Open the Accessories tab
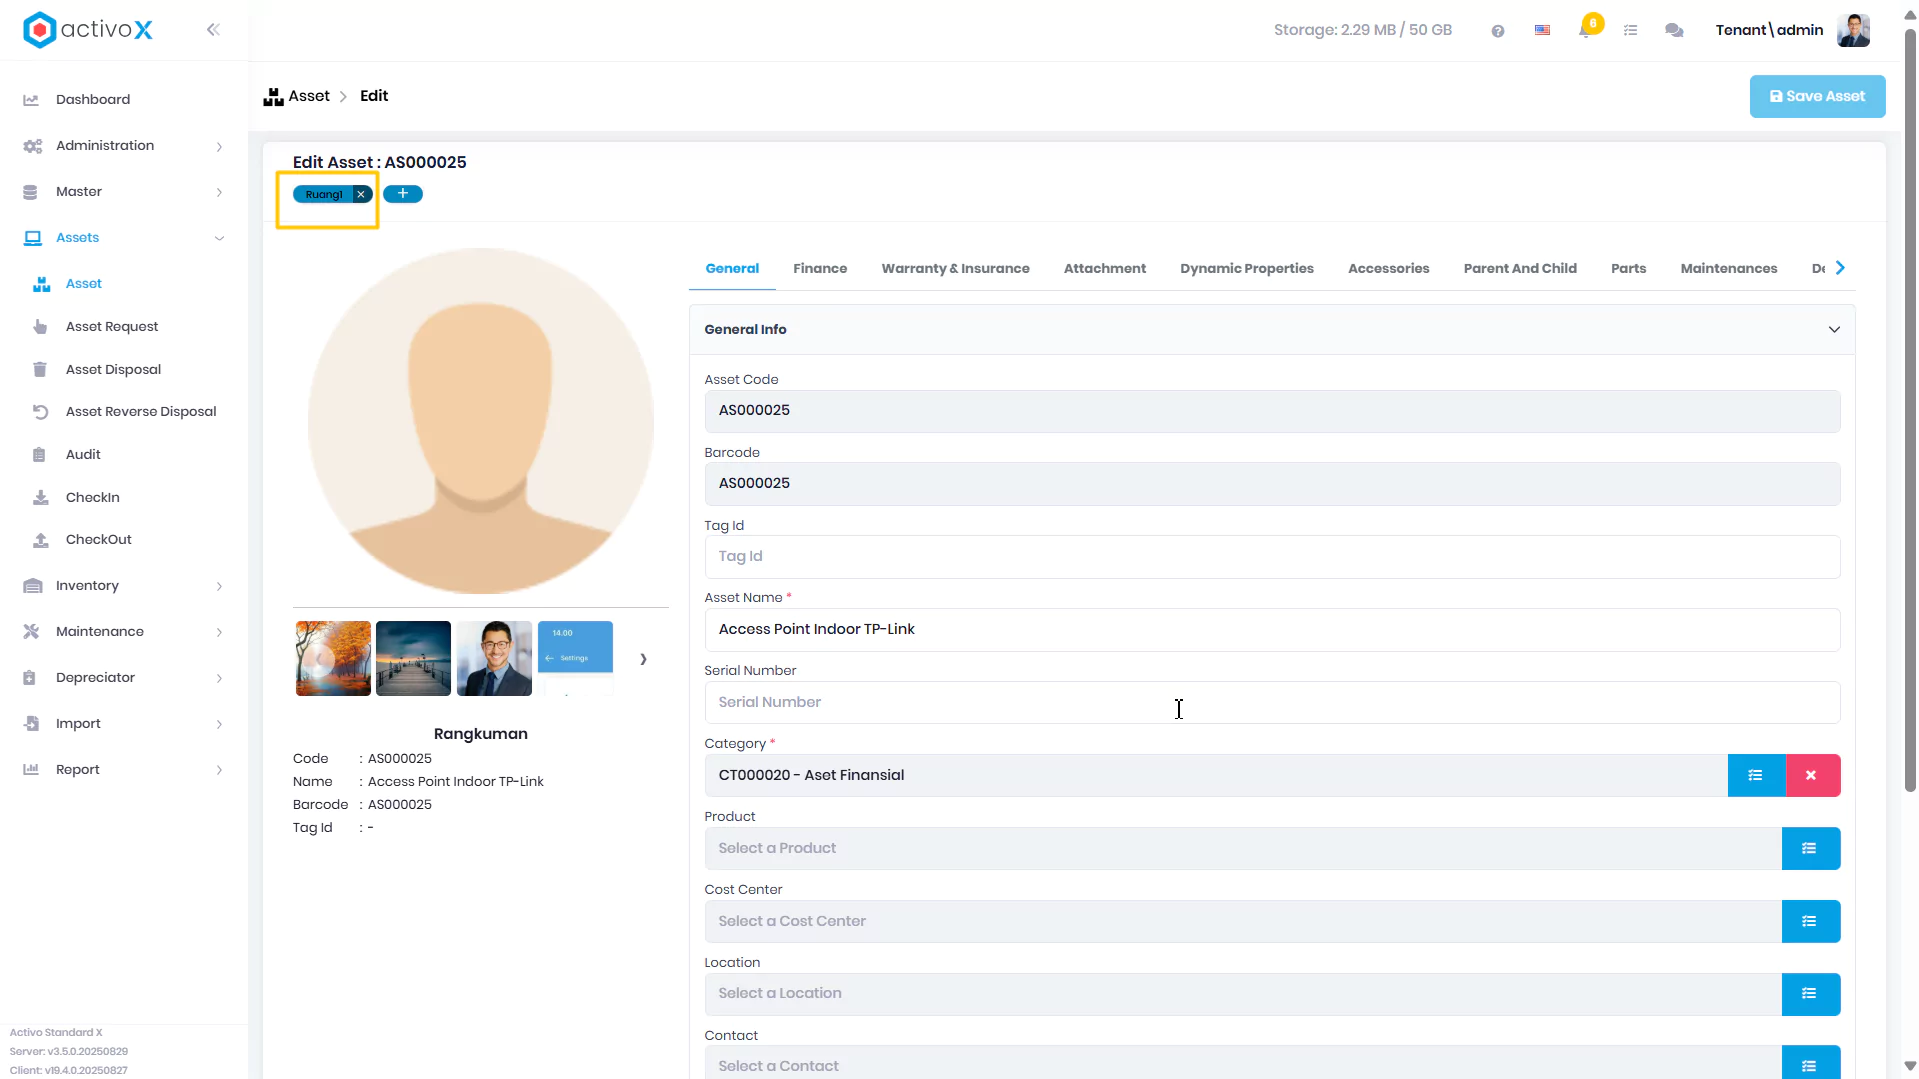 point(1388,268)
